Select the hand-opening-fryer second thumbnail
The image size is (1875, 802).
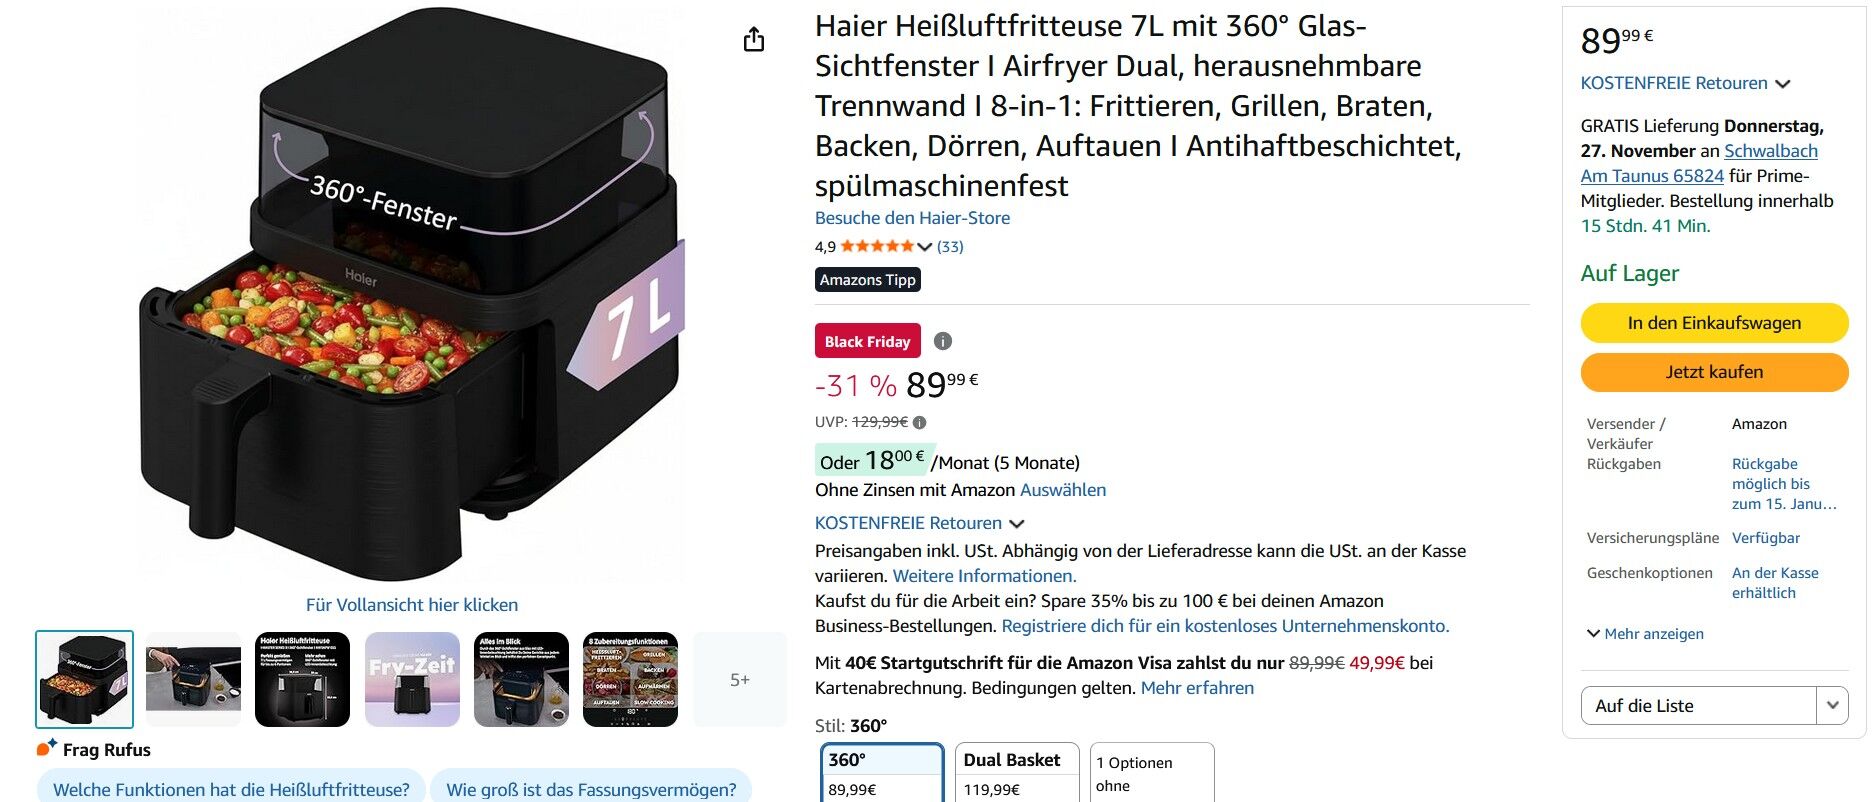pos(193,679)
